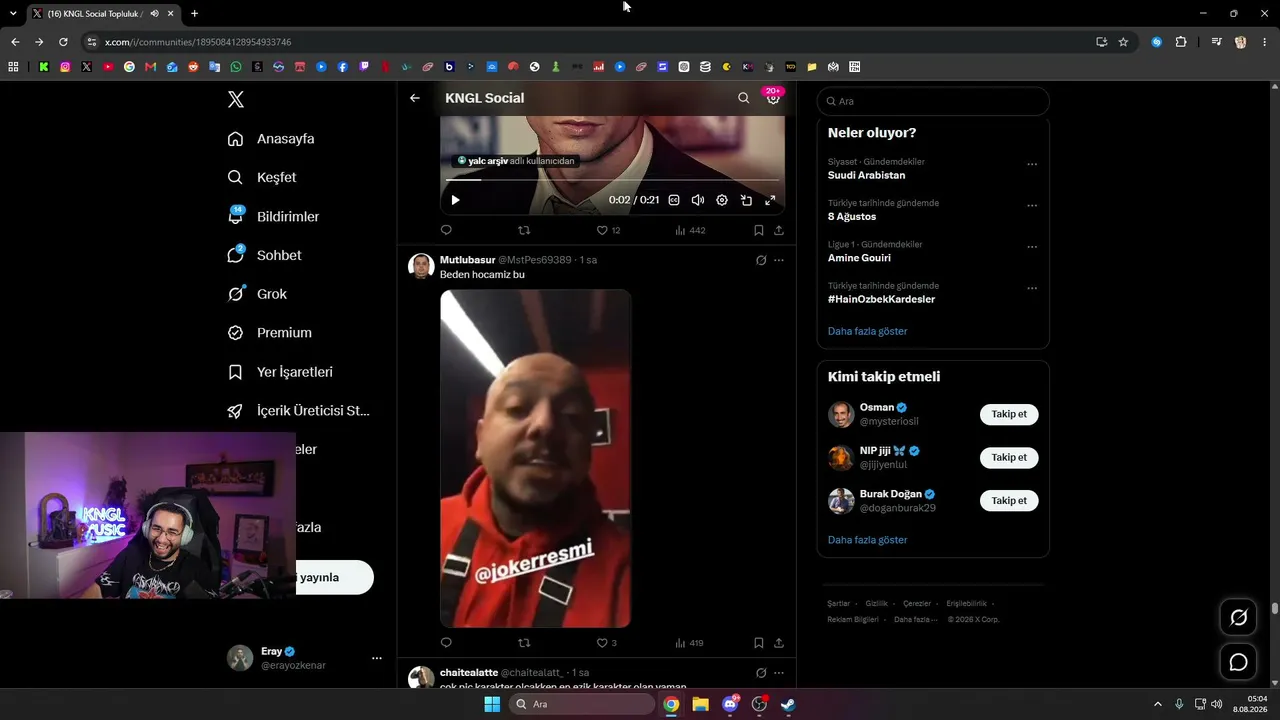
Task: Open Yer İşaretleri bookmarks
Action: click(x=280, y=372)
